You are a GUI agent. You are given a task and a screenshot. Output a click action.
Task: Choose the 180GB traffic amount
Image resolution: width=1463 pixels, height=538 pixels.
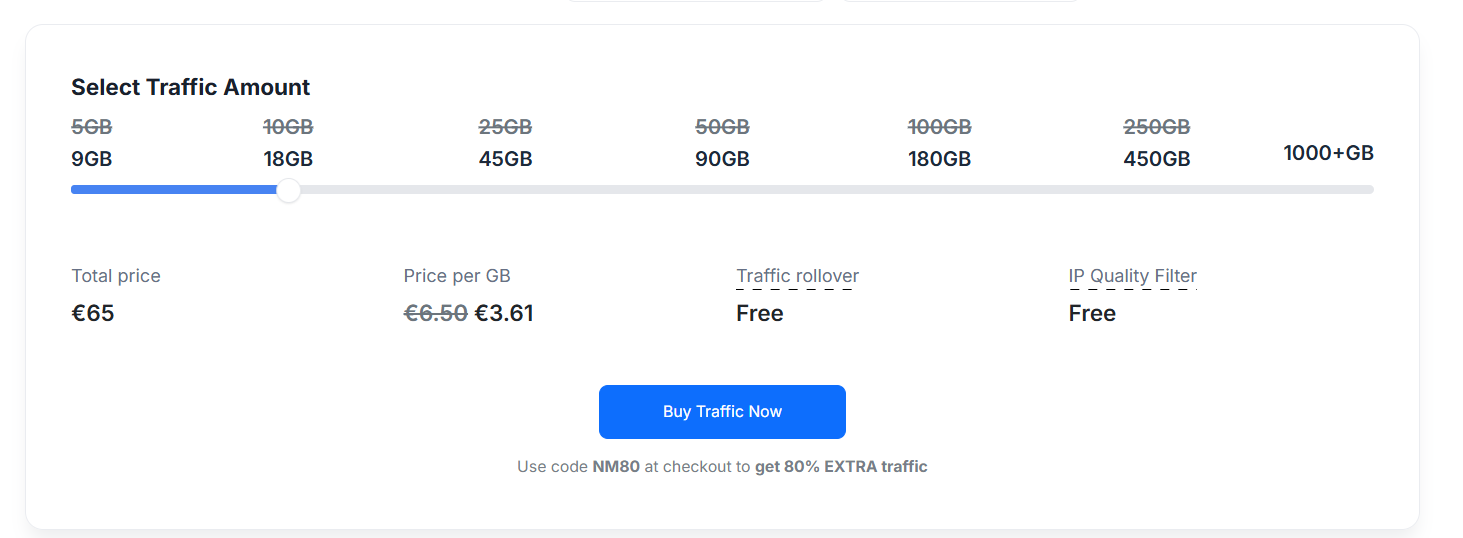pos(939,159)
